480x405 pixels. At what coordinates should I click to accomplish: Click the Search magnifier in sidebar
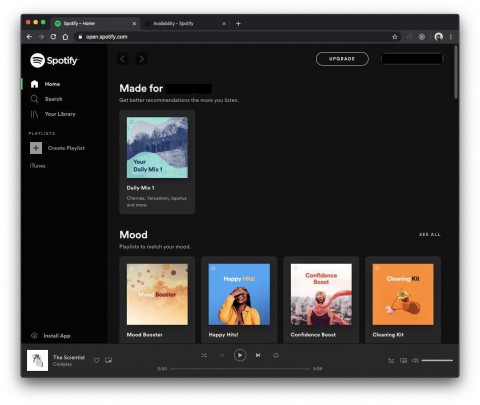(34, 99)
